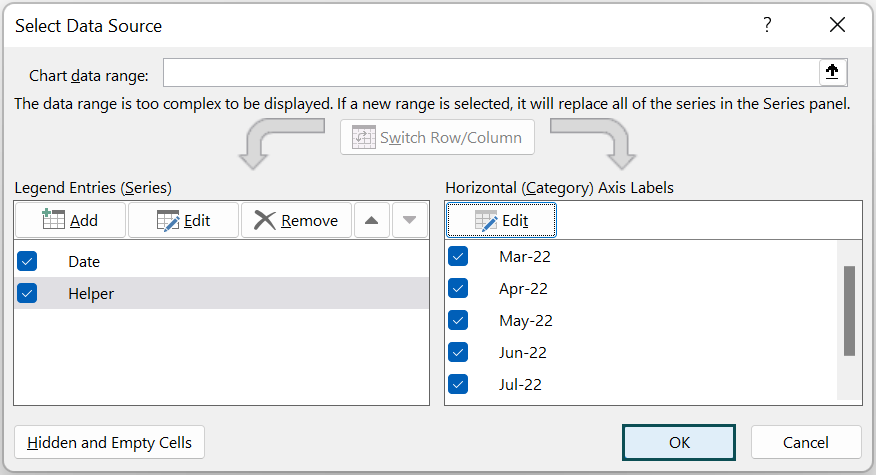Toggle the Jun-22 category checkbox

pos(458,352)
